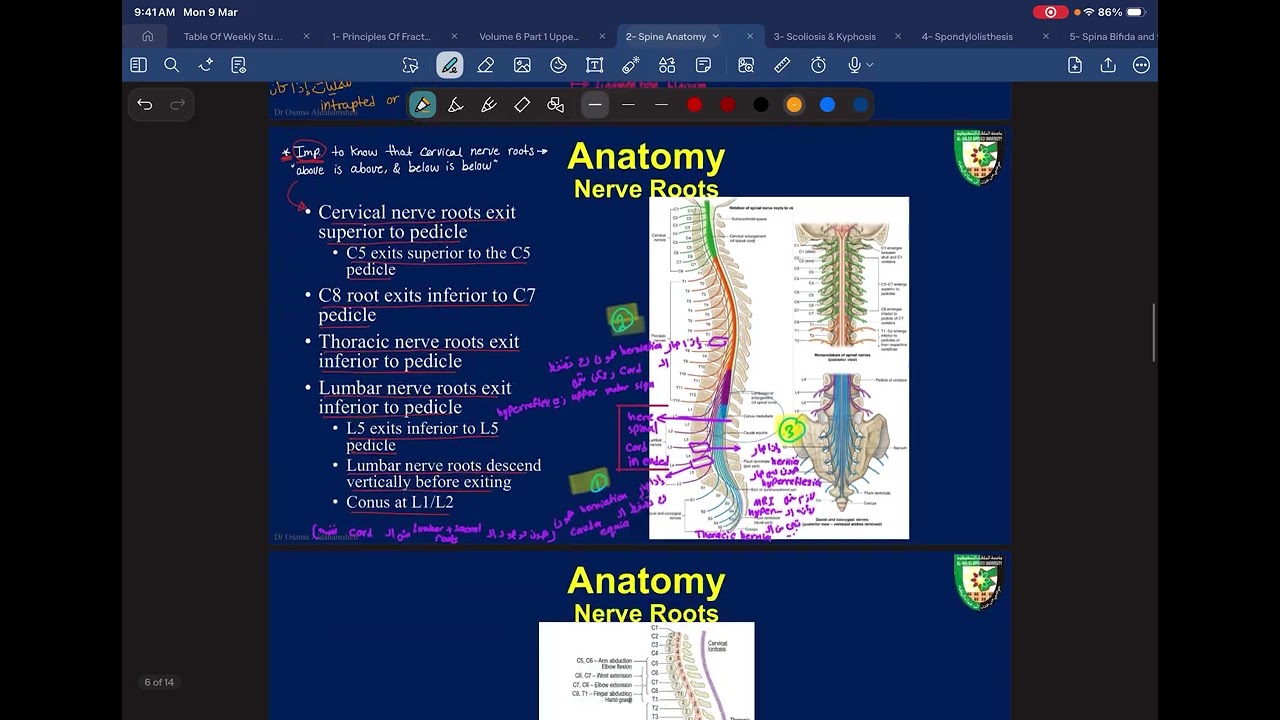Add a sticky note comment

click(703, 65)
